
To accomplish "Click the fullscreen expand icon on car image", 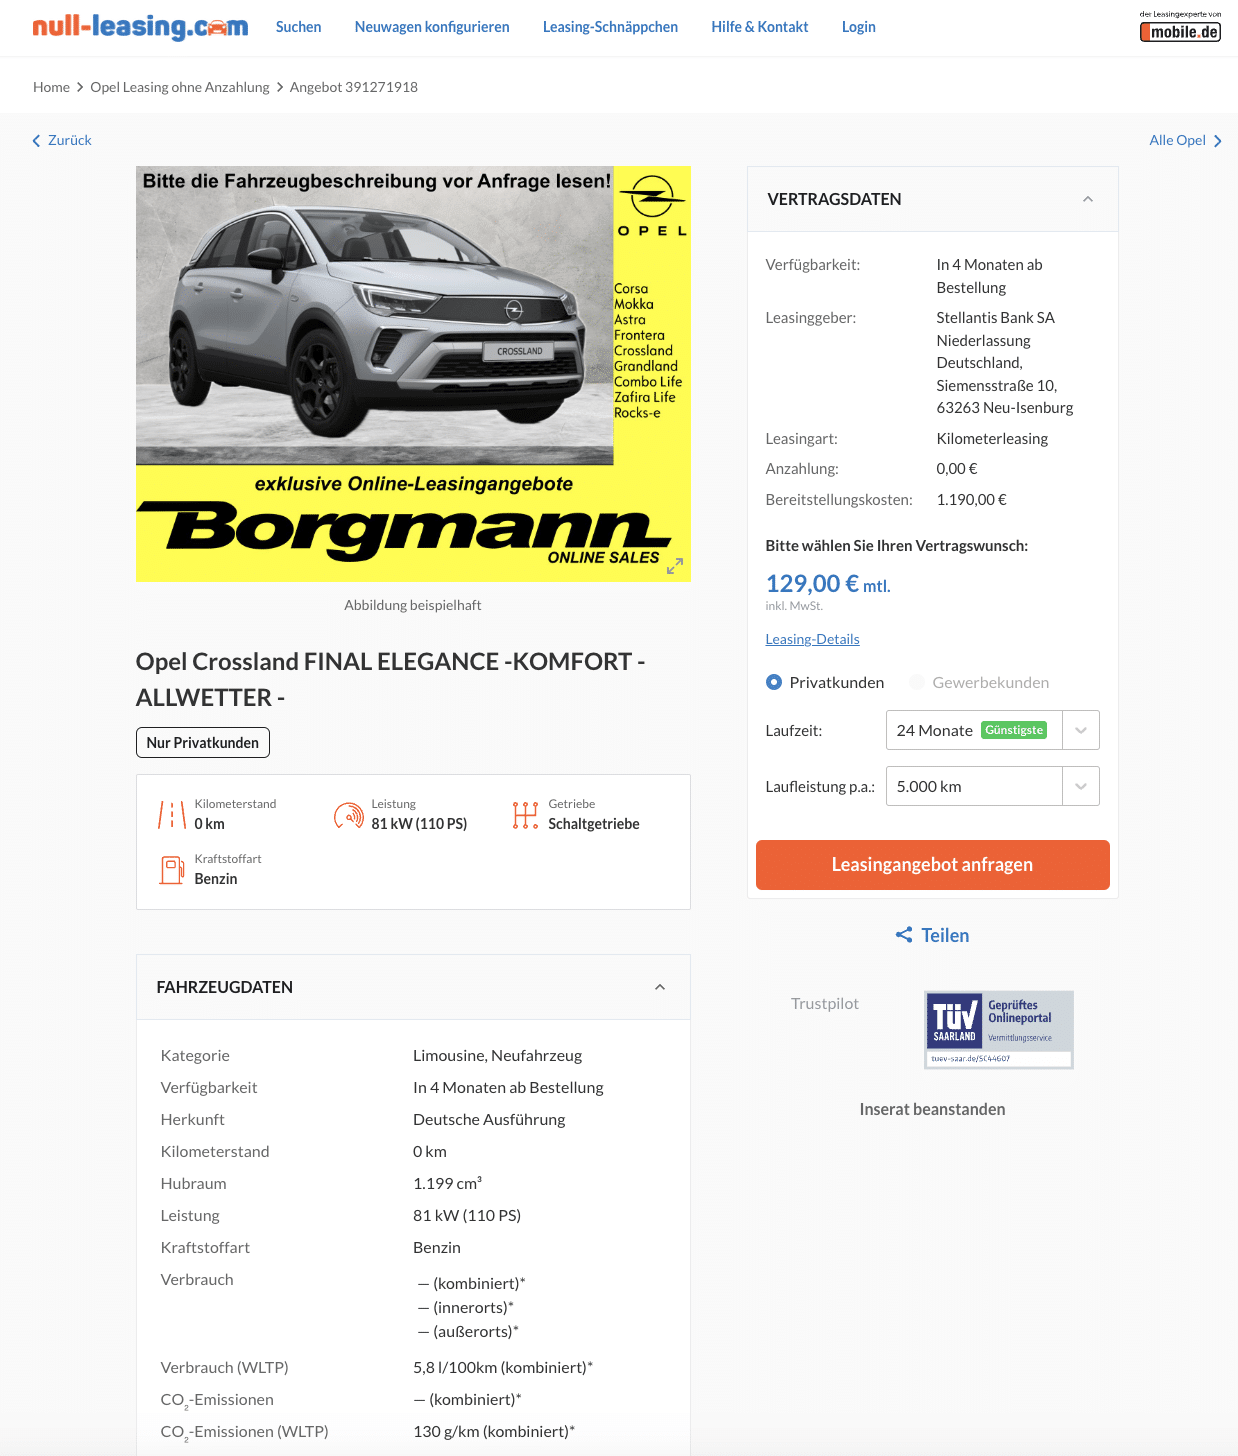I will pyautogui.click(x=675, y=566).
